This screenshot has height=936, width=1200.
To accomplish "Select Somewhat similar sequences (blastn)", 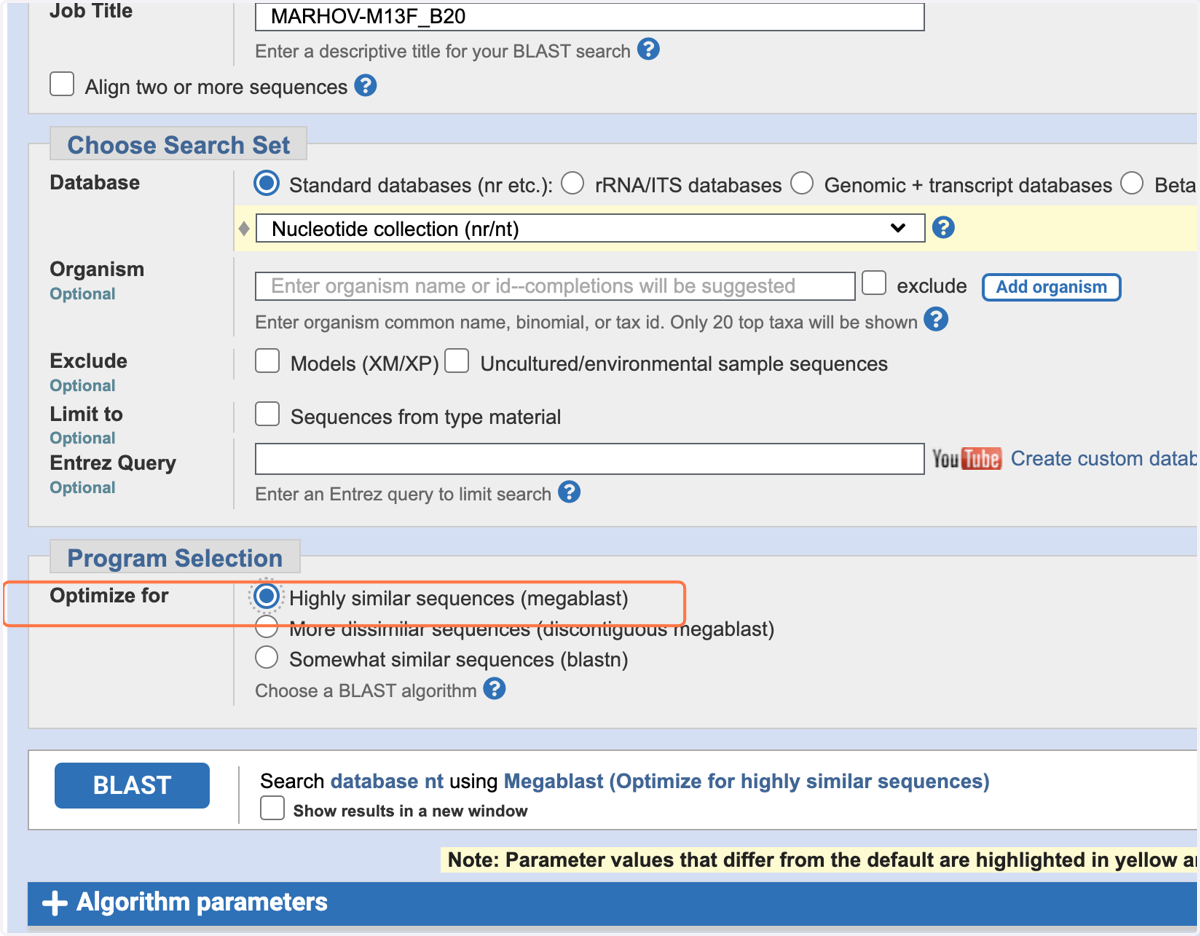I will [x=266, y=657].
